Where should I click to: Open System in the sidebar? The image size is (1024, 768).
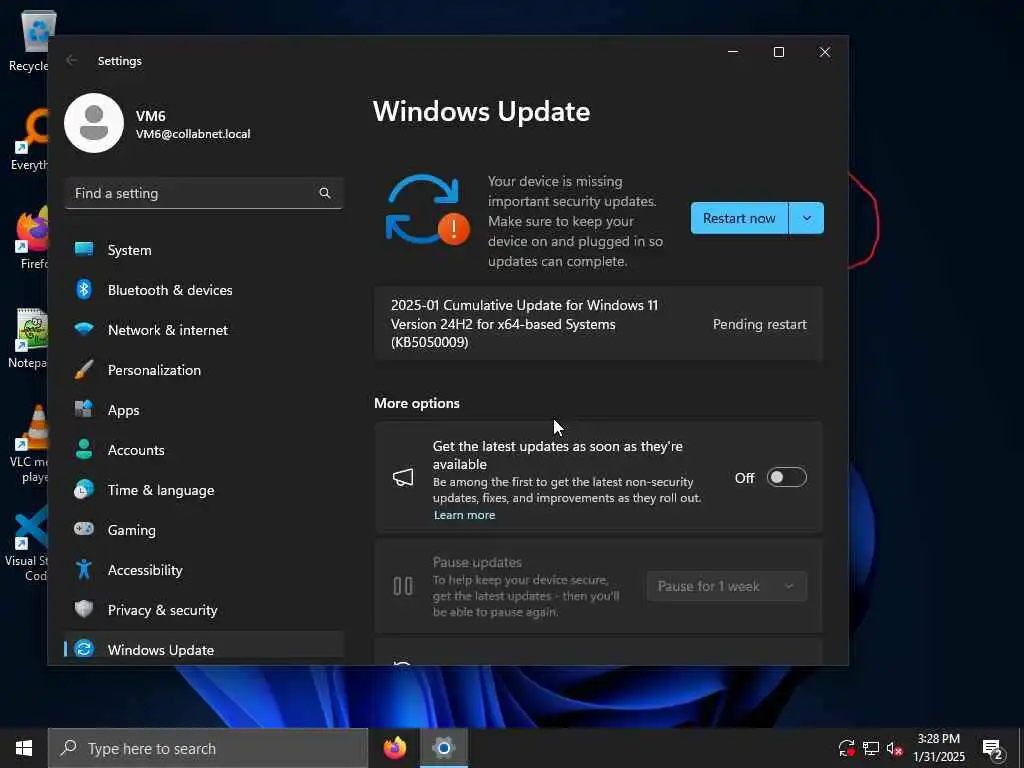coord(204,249)
